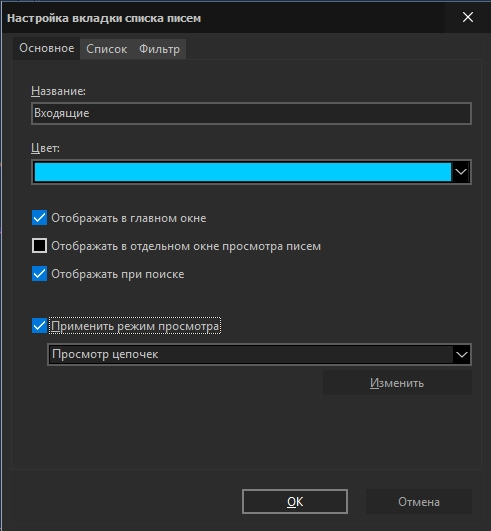Image resolution: width=491 pixels, height=531 pixels.
Task: Click the Применить режим просмотра label
Action: 135,326
